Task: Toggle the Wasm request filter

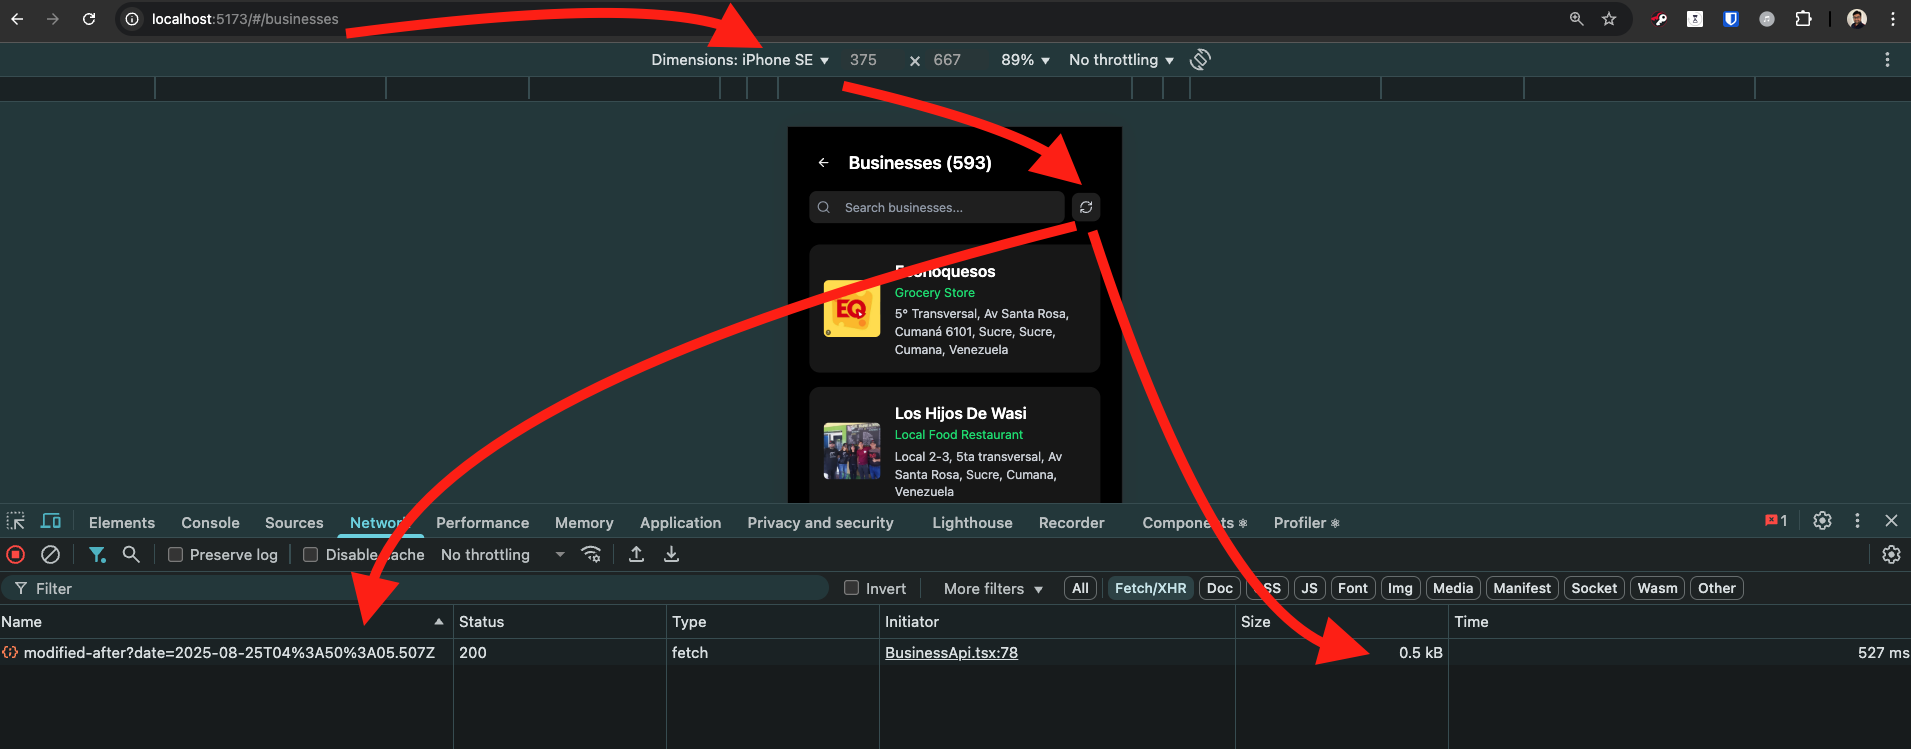Action: tap(1657, 588)
